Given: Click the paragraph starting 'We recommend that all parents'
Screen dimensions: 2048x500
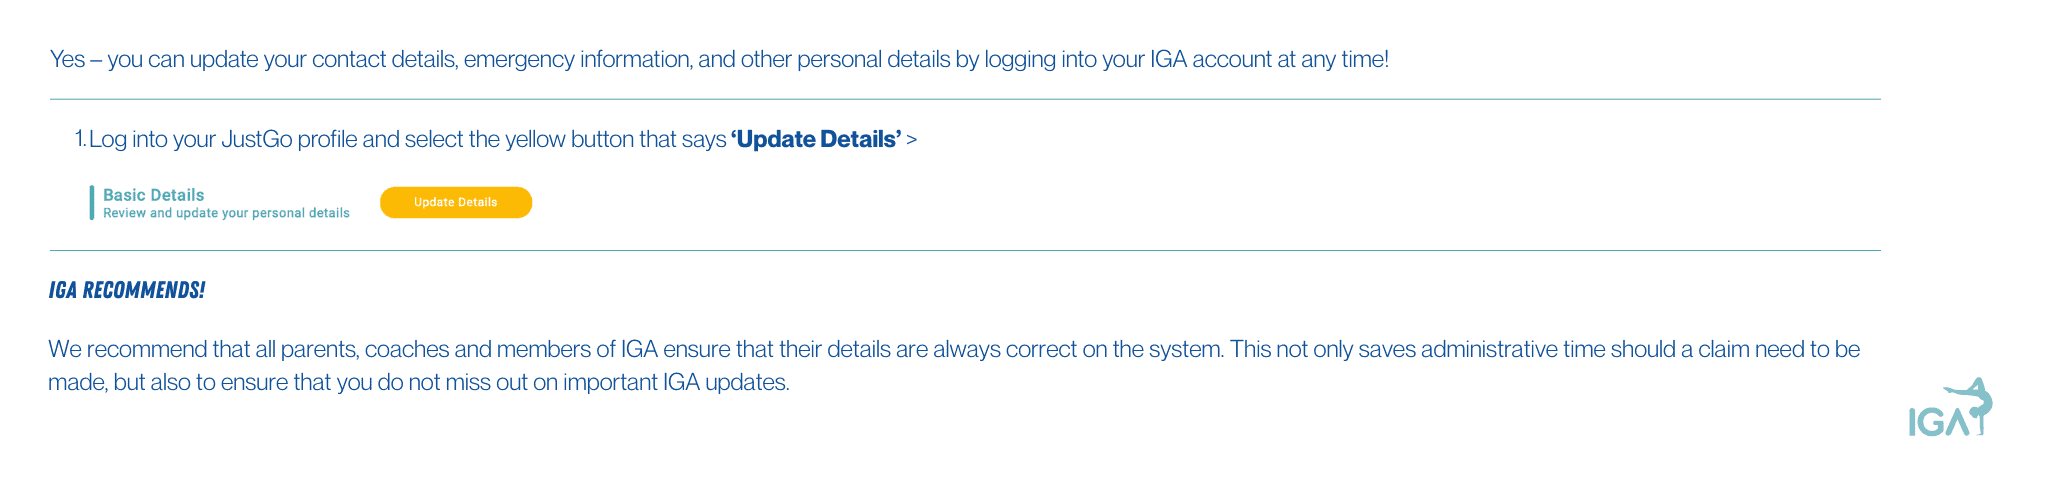Looking at the screenshot, I should tap(954, 366).
